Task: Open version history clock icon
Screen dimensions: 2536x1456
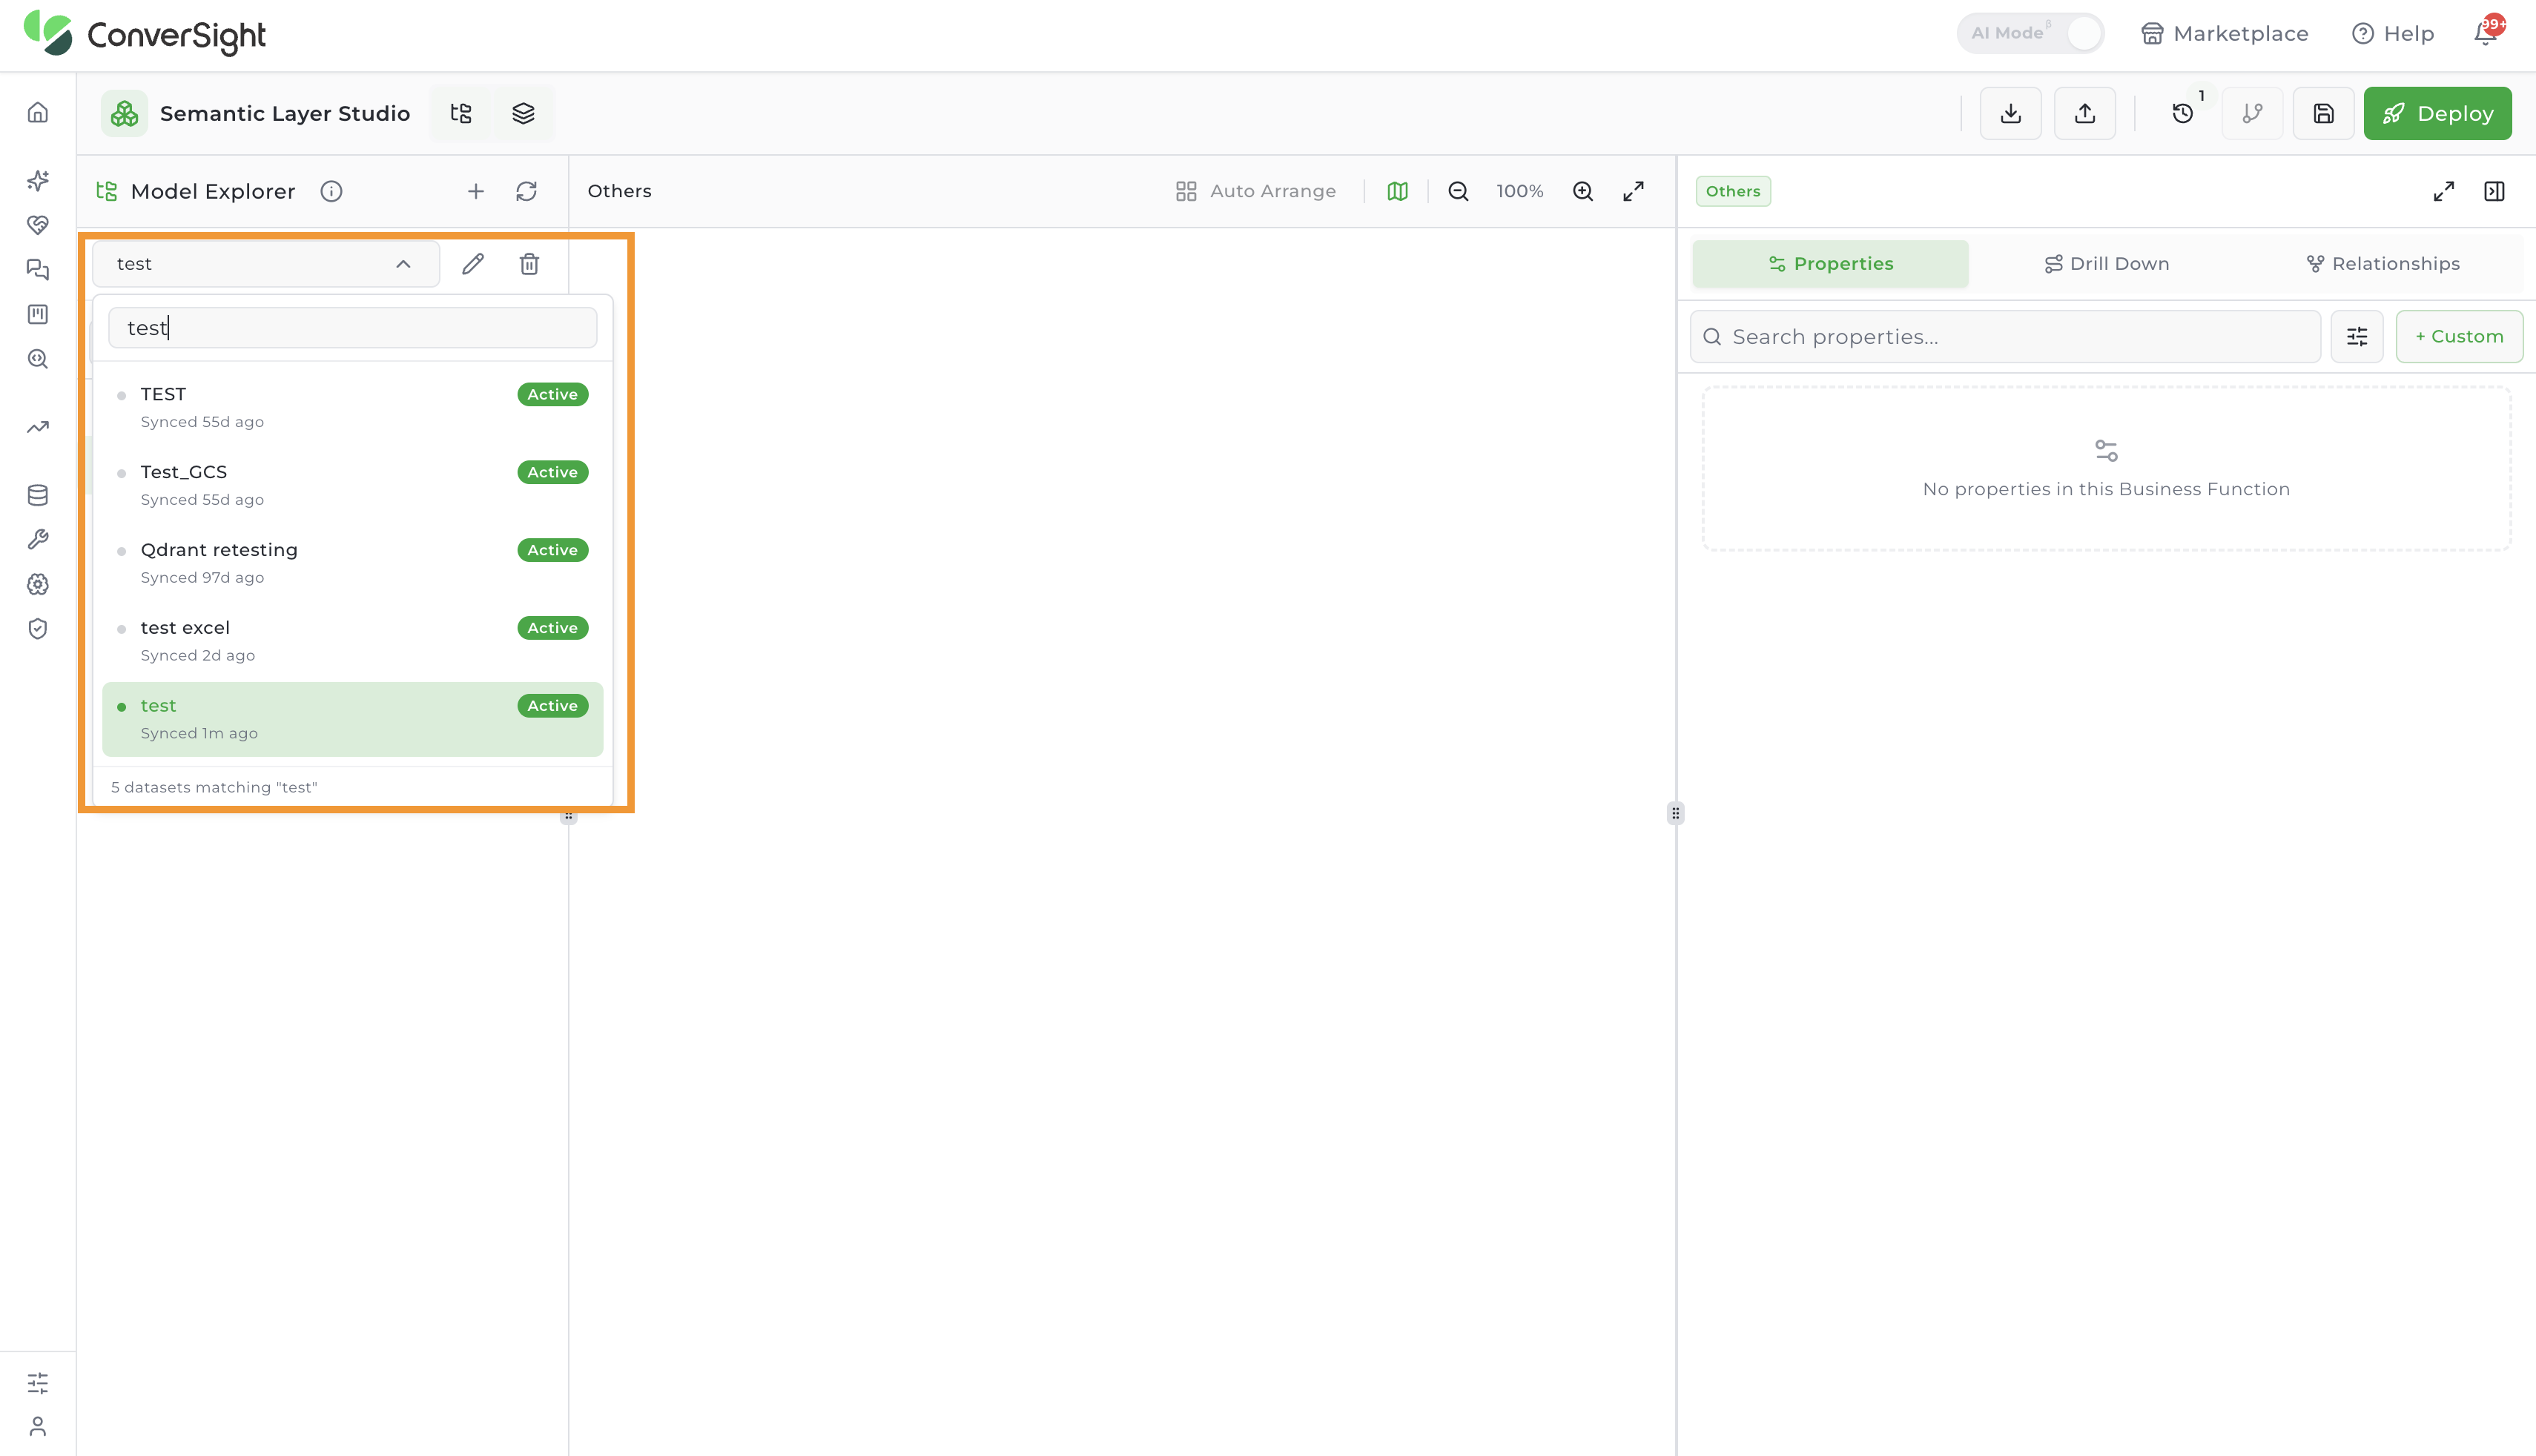Action: pyautogui.click(x=2183, y=113)
